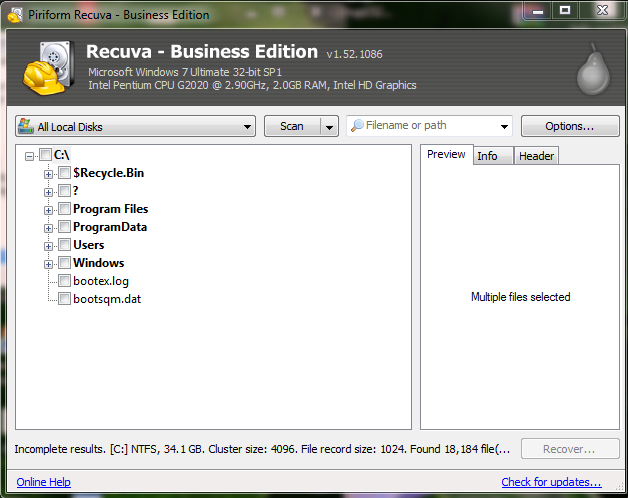Expand the $Recycle.Bin folder

pos(48,174)
